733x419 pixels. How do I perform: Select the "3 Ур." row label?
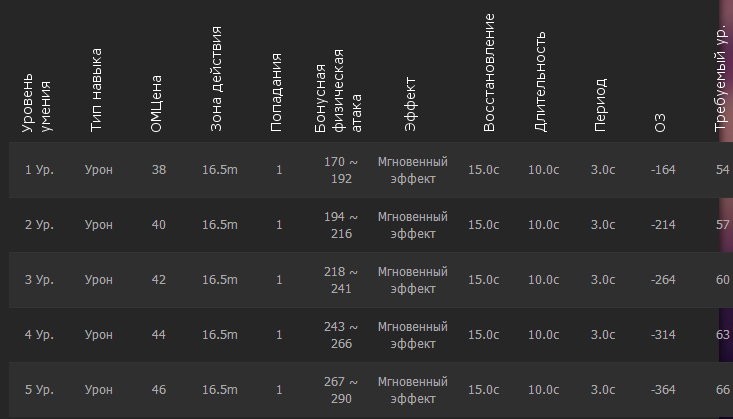coord(39,280)
